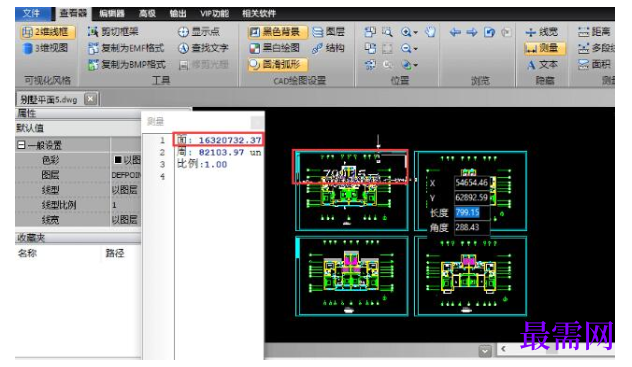Click the 色彩 black color swatch
Image resolution: width=632 pixels, height=367 pixels.
pos(118,160)
